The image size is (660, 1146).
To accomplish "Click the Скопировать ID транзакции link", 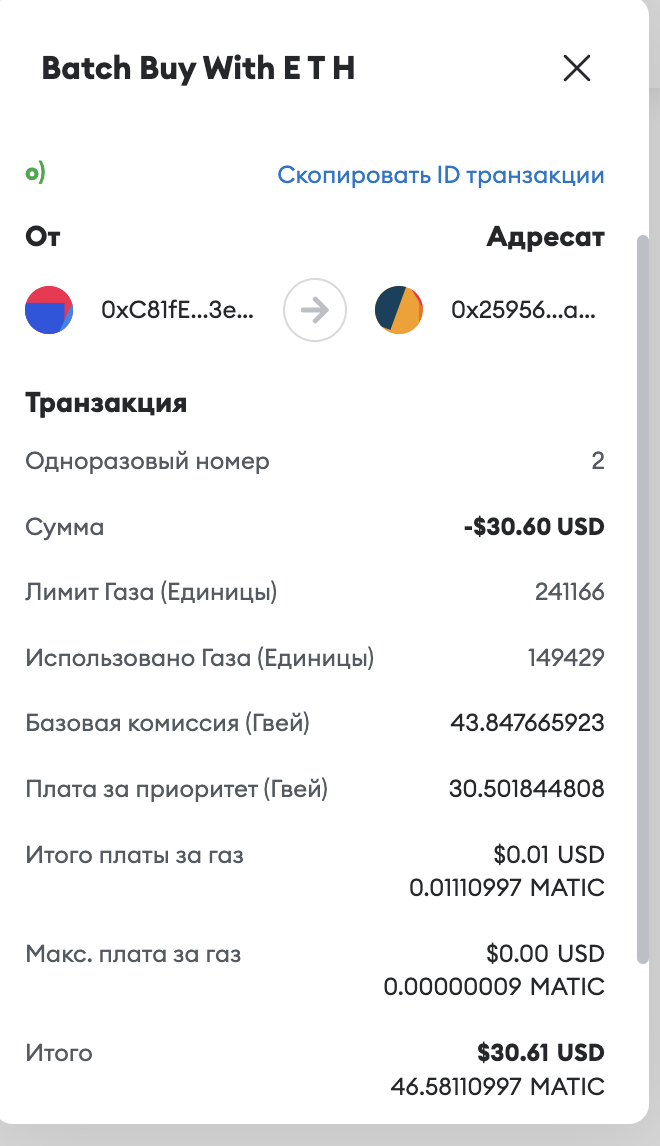I will point(440,176).
